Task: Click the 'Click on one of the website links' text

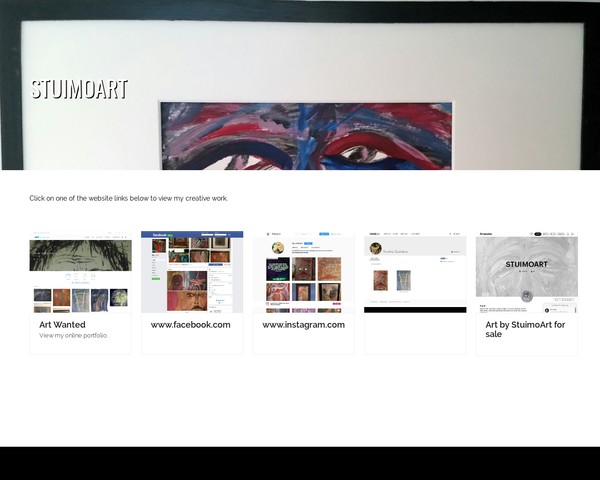Action: click(x=128, y=198)
